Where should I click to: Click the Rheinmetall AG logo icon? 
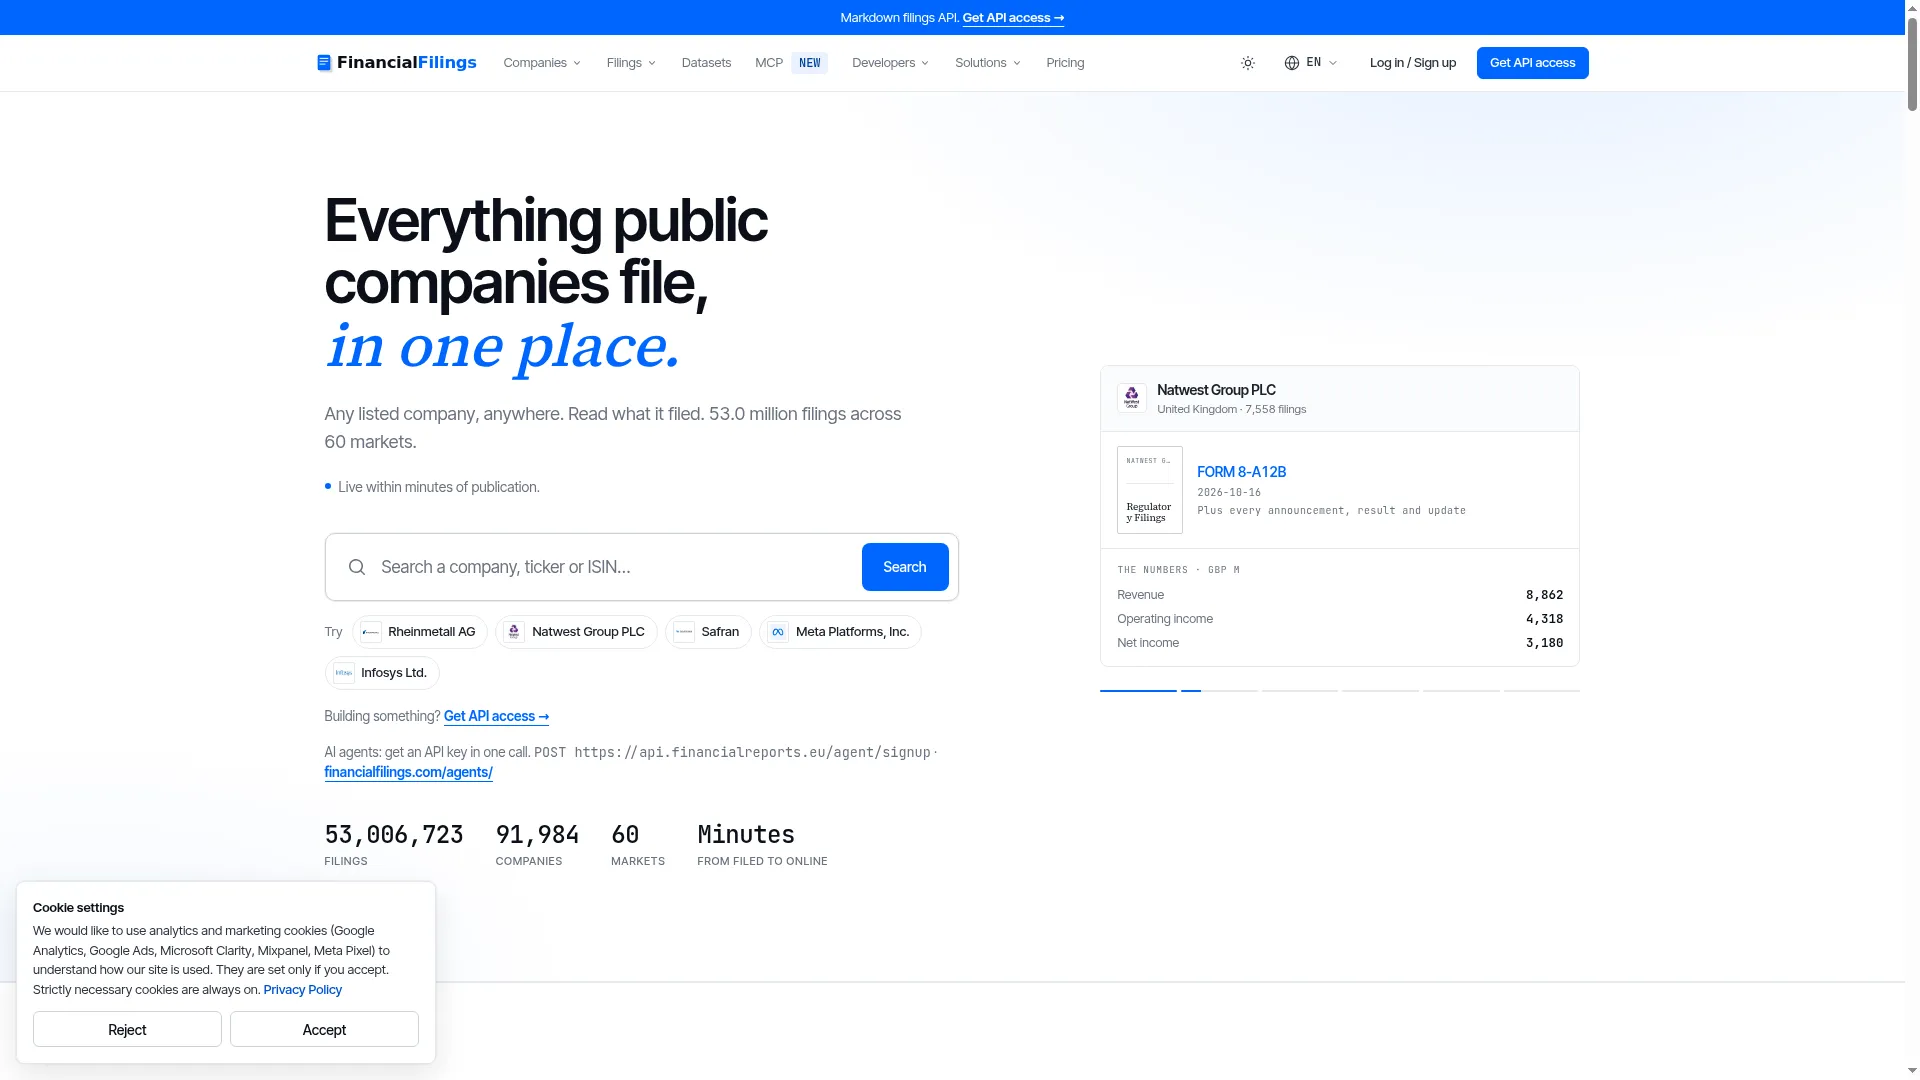click(x=371, y=632)
